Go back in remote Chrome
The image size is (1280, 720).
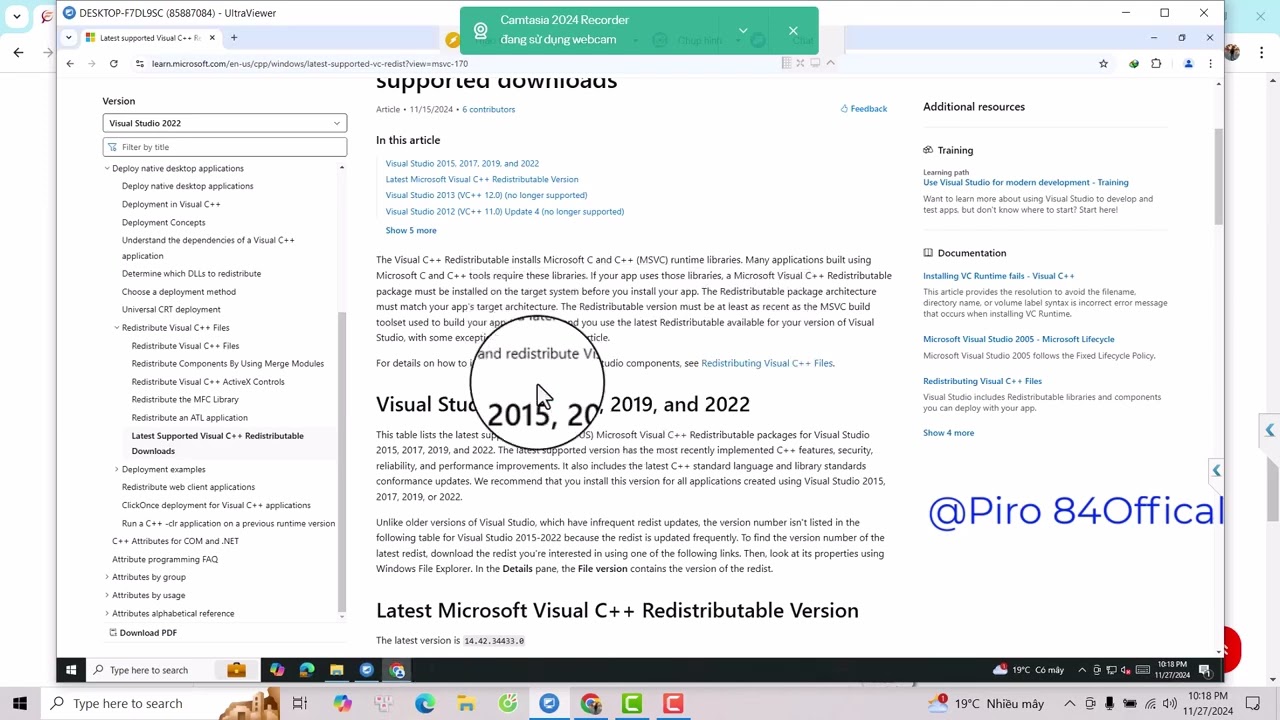70,64
